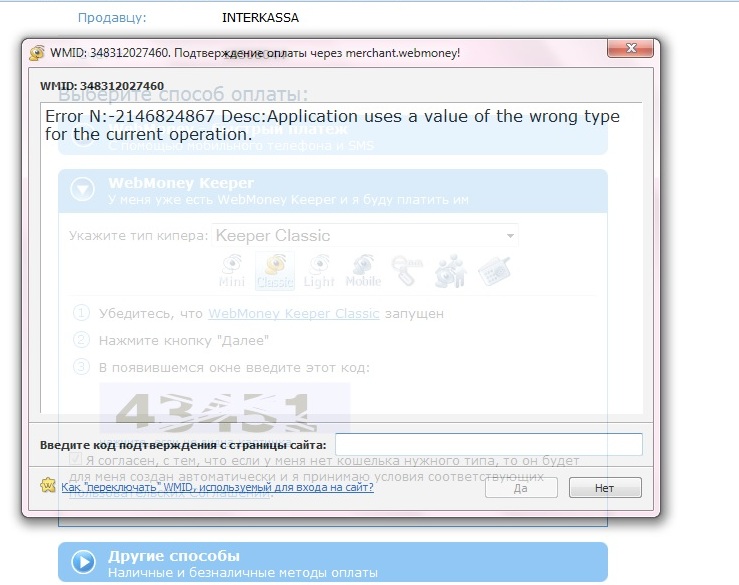Viewport: 739px width, 585px height.
Task: Click the captcha code image 43451
Action: 225,400
